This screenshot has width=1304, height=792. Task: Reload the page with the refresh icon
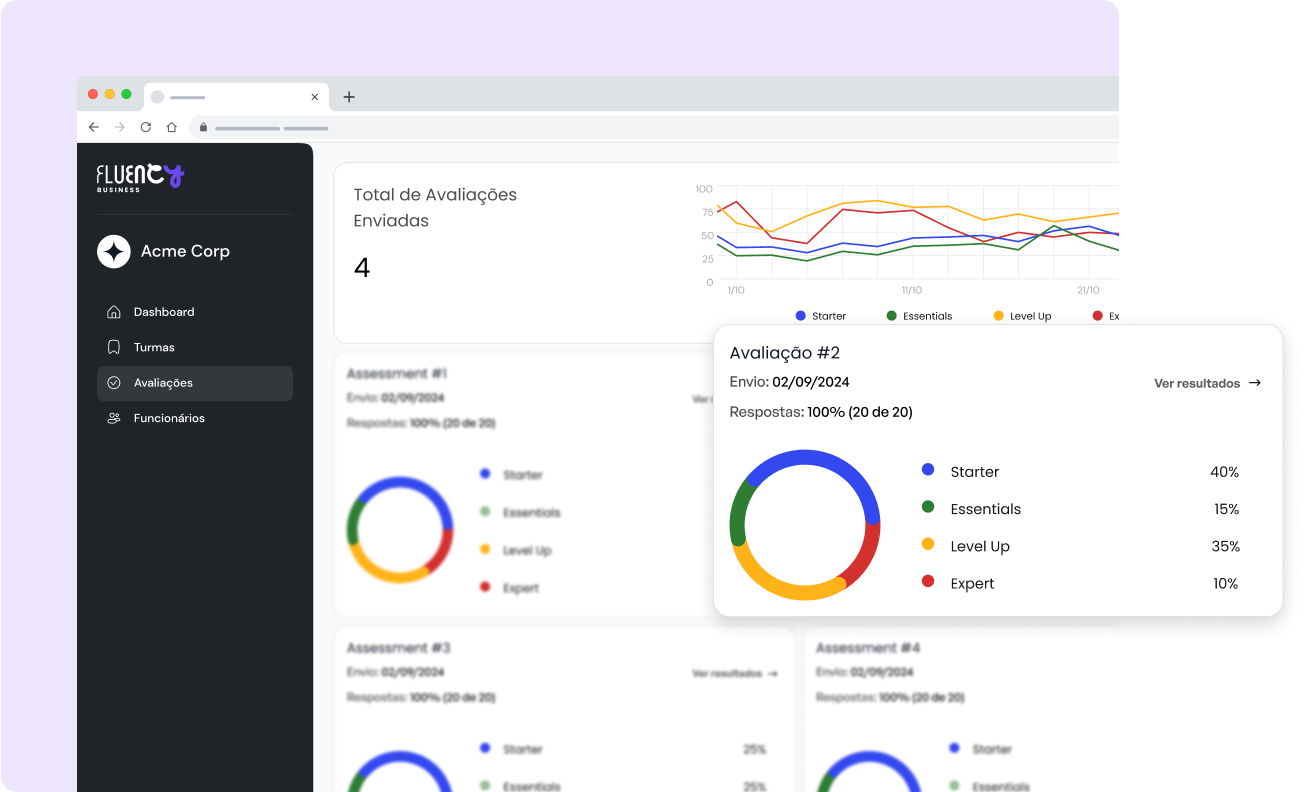146,127
